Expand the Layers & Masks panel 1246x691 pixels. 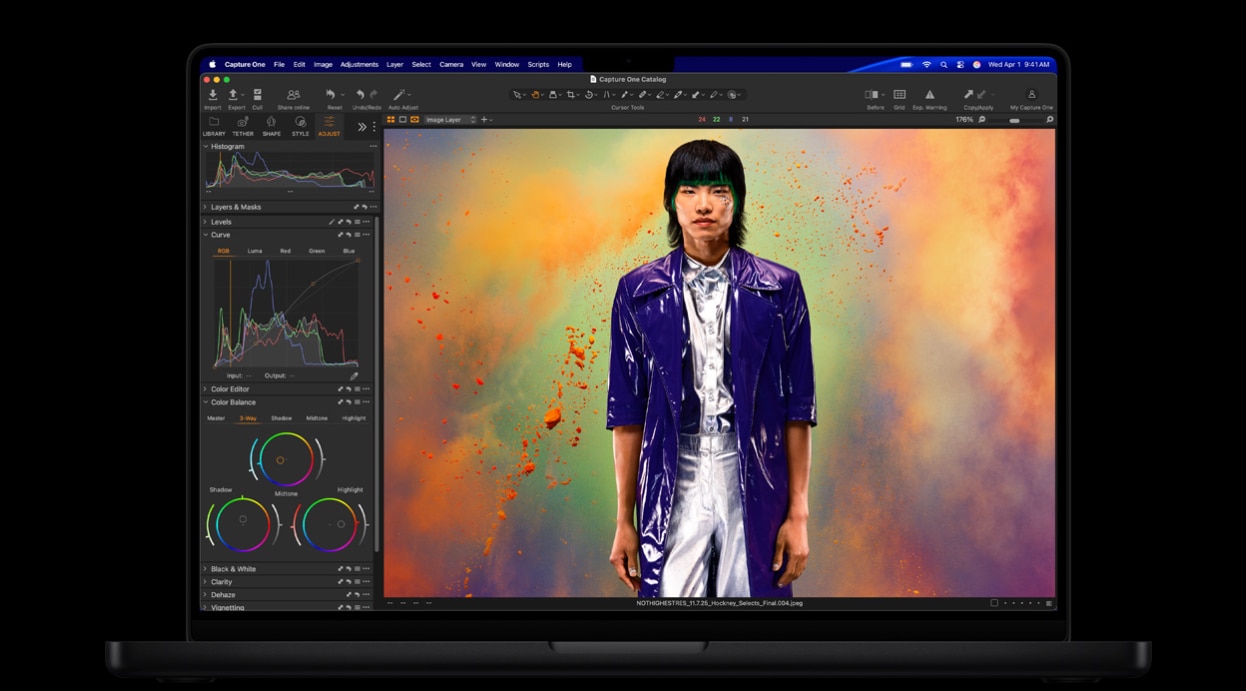click(235, 207)
